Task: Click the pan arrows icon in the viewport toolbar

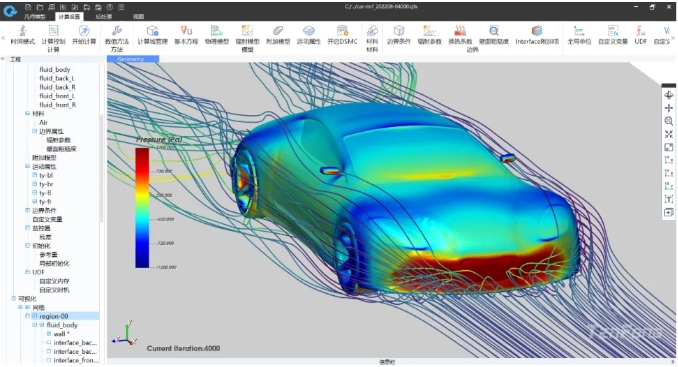Action: pos(668,108)
